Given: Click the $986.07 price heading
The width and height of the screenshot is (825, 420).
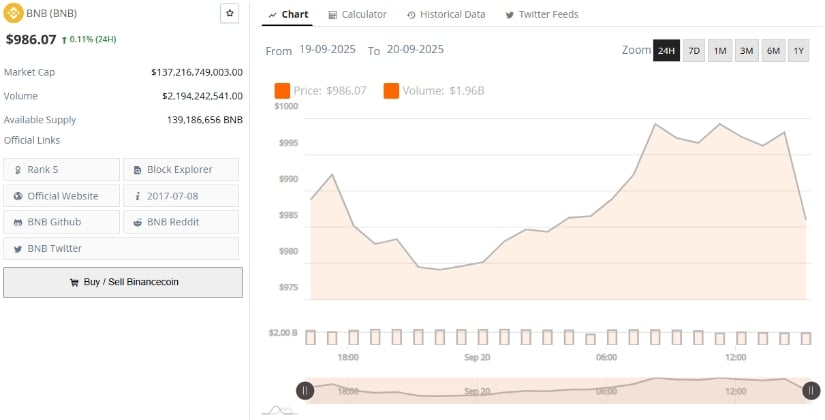Looking at the screenshot, I should 31,39.
